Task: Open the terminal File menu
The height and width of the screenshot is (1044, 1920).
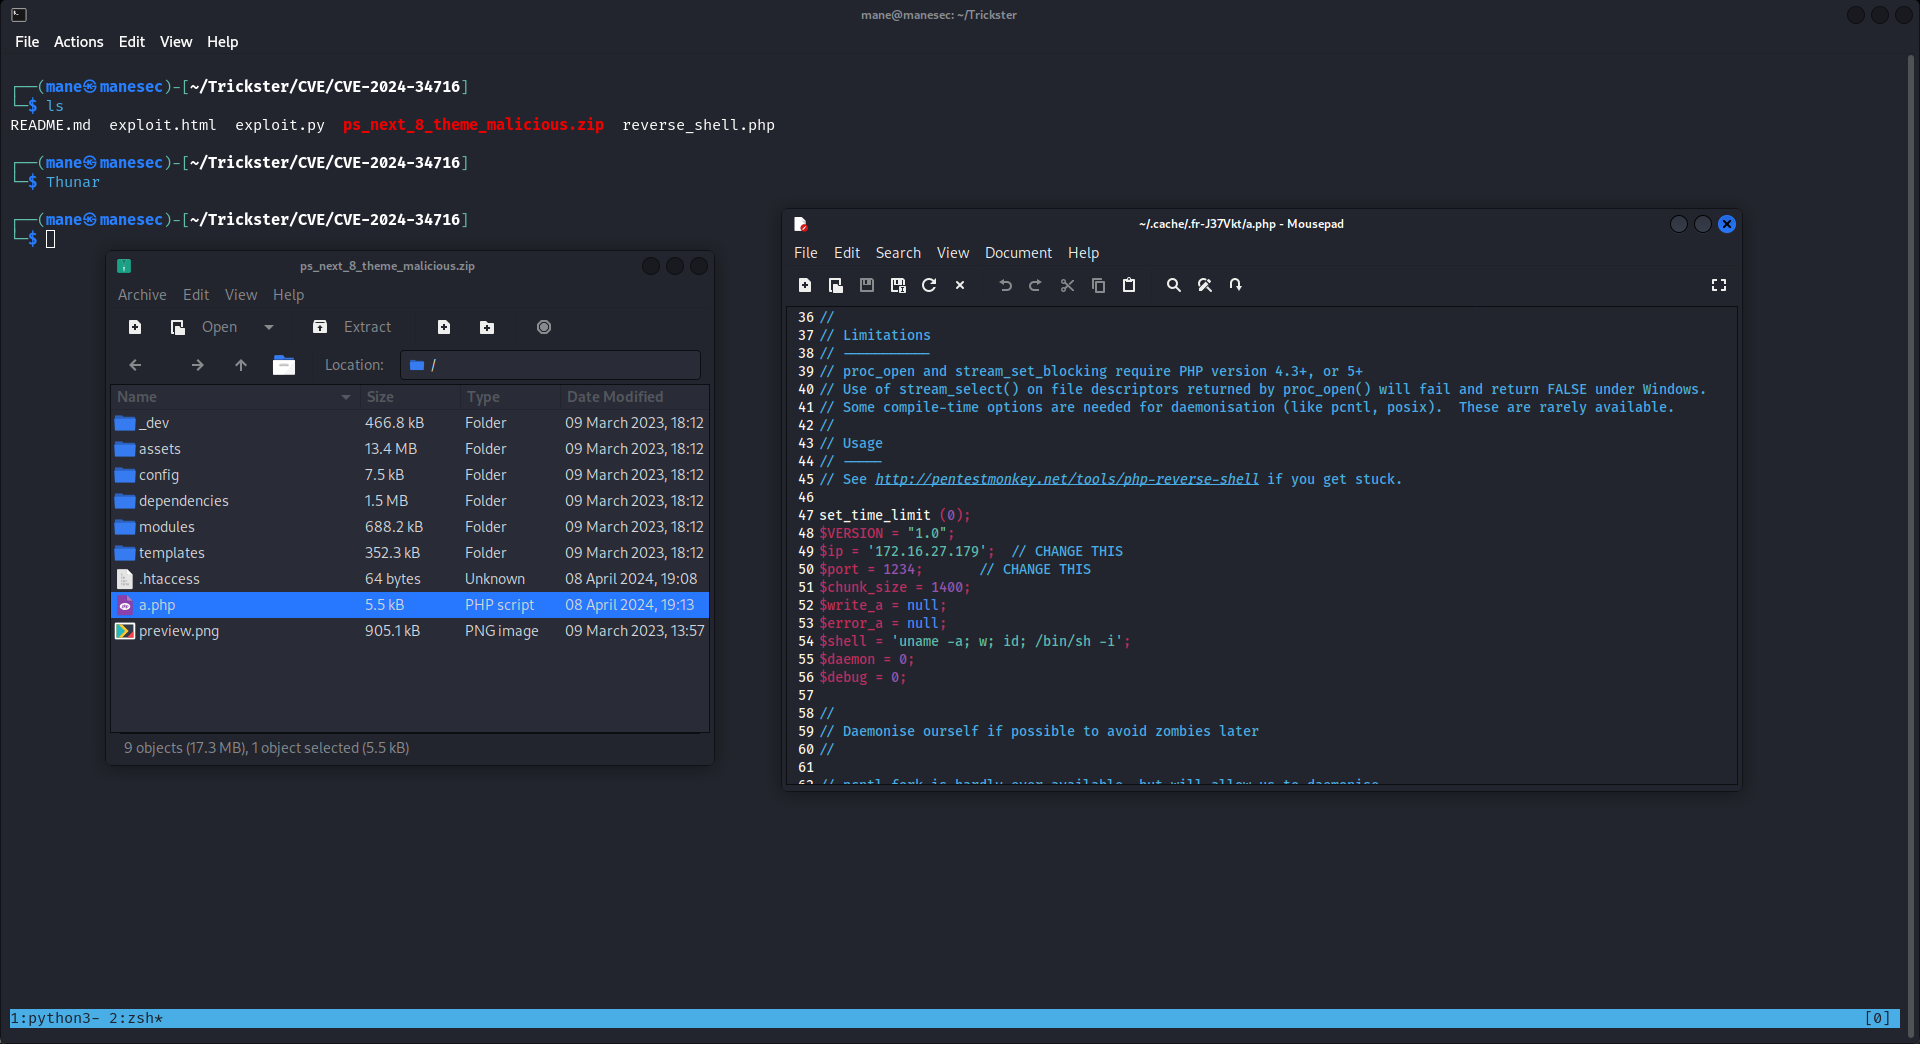Action: 27,42
